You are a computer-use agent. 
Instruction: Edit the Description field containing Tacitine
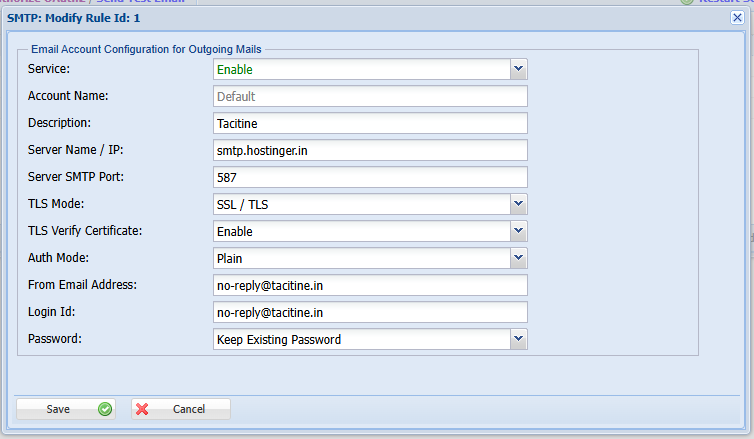click(370, 124)
